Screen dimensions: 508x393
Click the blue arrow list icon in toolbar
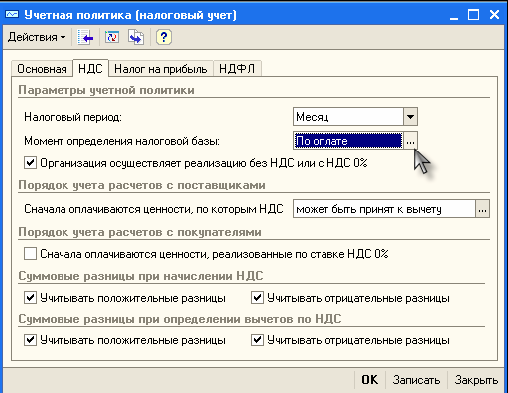click(85, 37)
